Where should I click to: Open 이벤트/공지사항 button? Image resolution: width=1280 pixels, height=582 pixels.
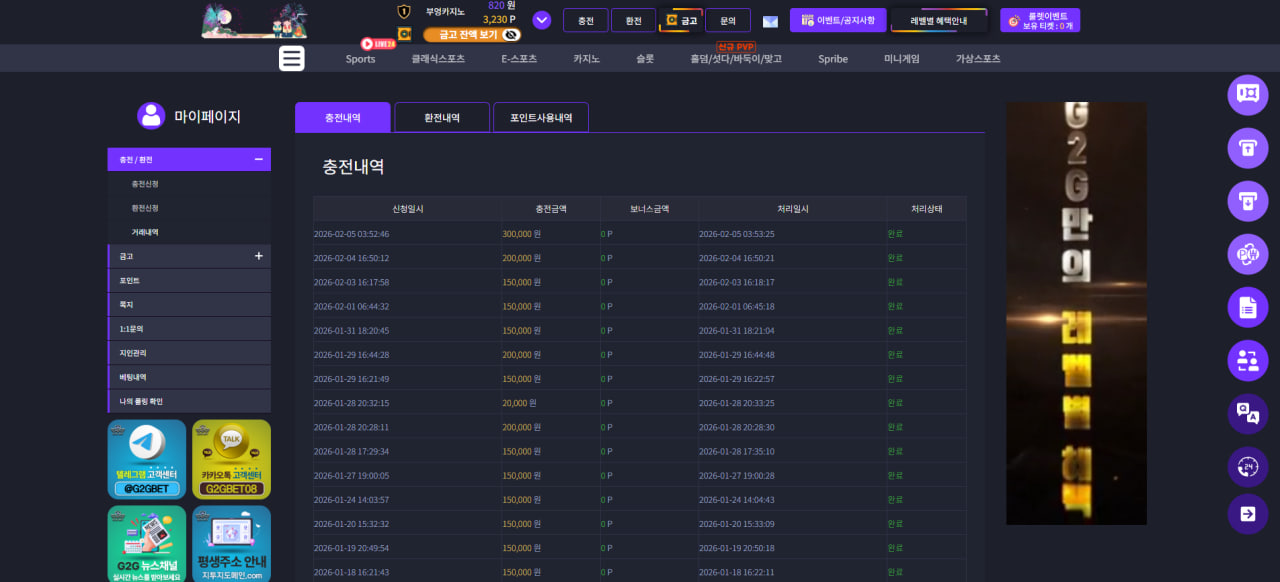838,20
